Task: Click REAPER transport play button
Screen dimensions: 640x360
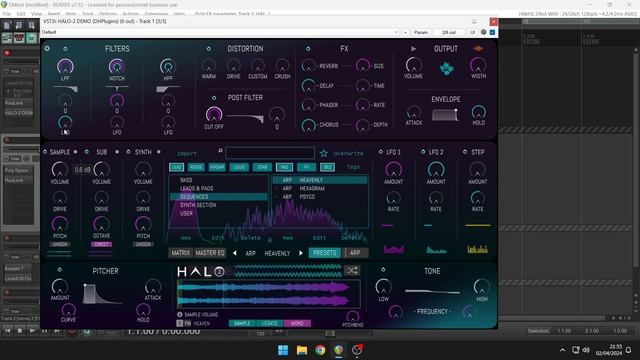Action: tap(32, 331)
